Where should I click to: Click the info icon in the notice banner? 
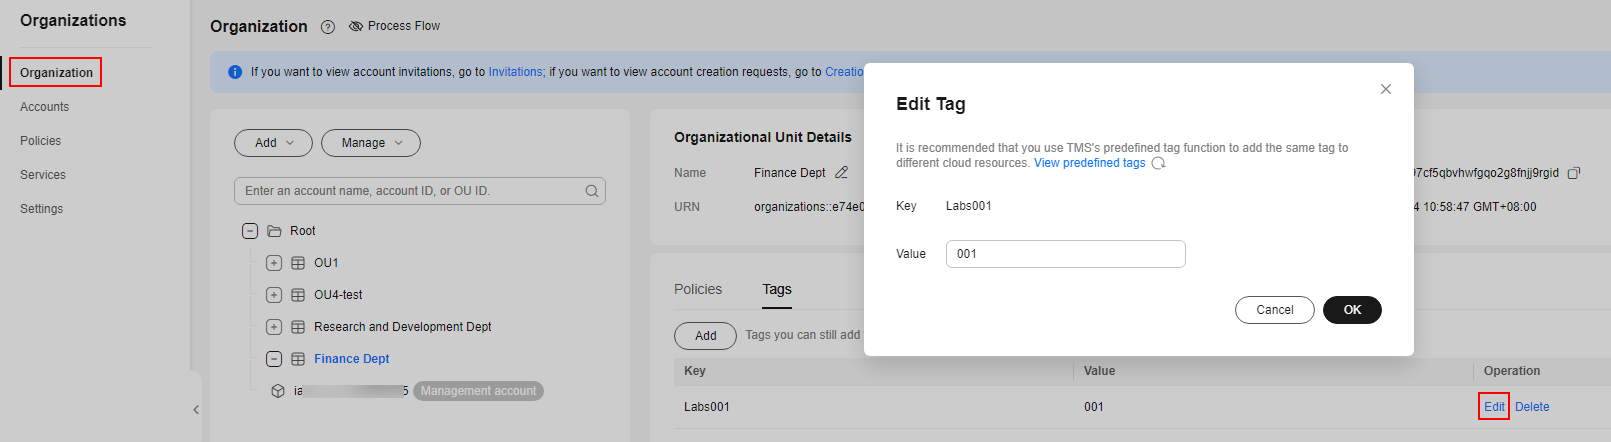coord(235,72)
